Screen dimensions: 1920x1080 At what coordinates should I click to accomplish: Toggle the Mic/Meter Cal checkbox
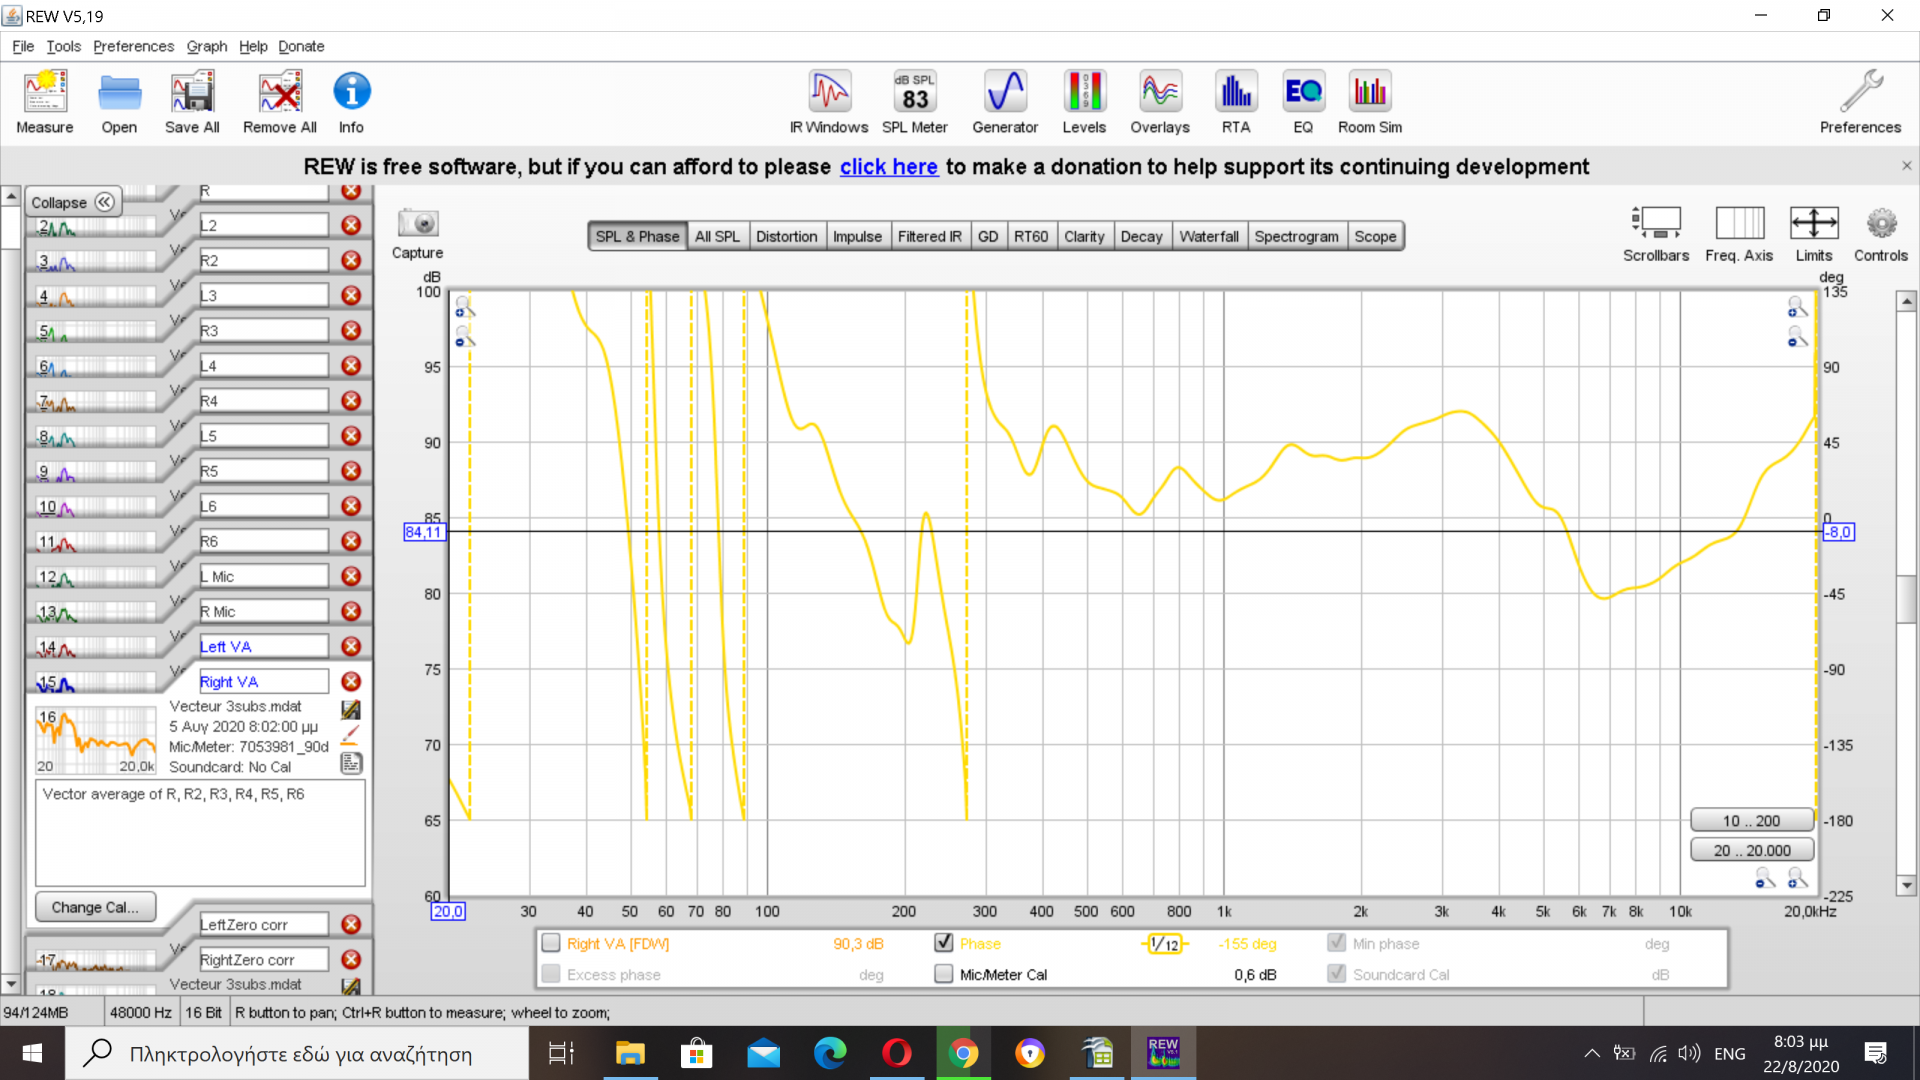coord(943,974)
